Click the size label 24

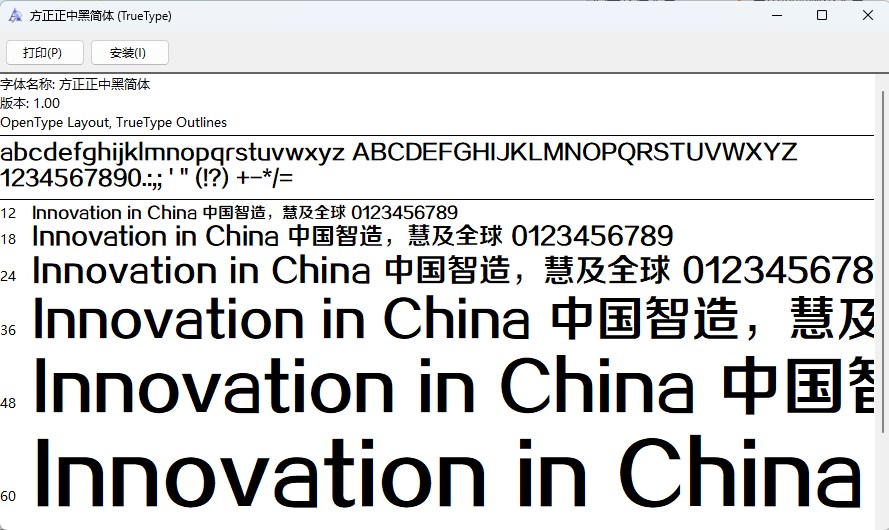click(8, 276)
